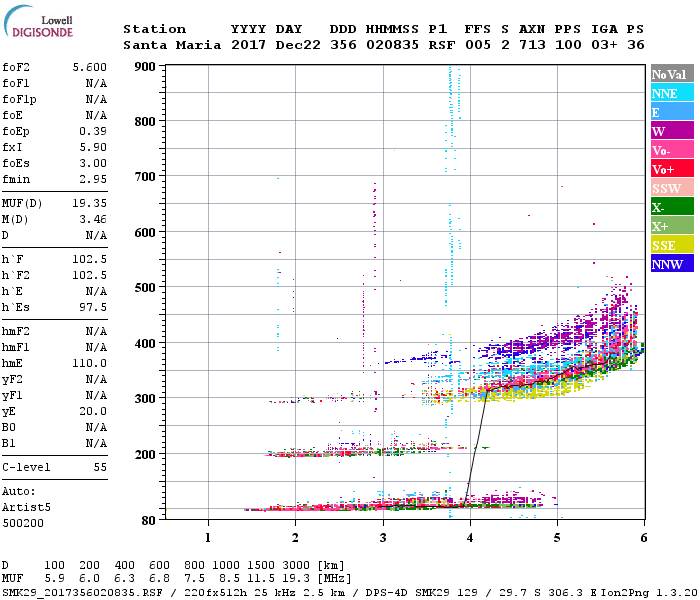Select the NNE cyan legend swatch

point(672,93)
